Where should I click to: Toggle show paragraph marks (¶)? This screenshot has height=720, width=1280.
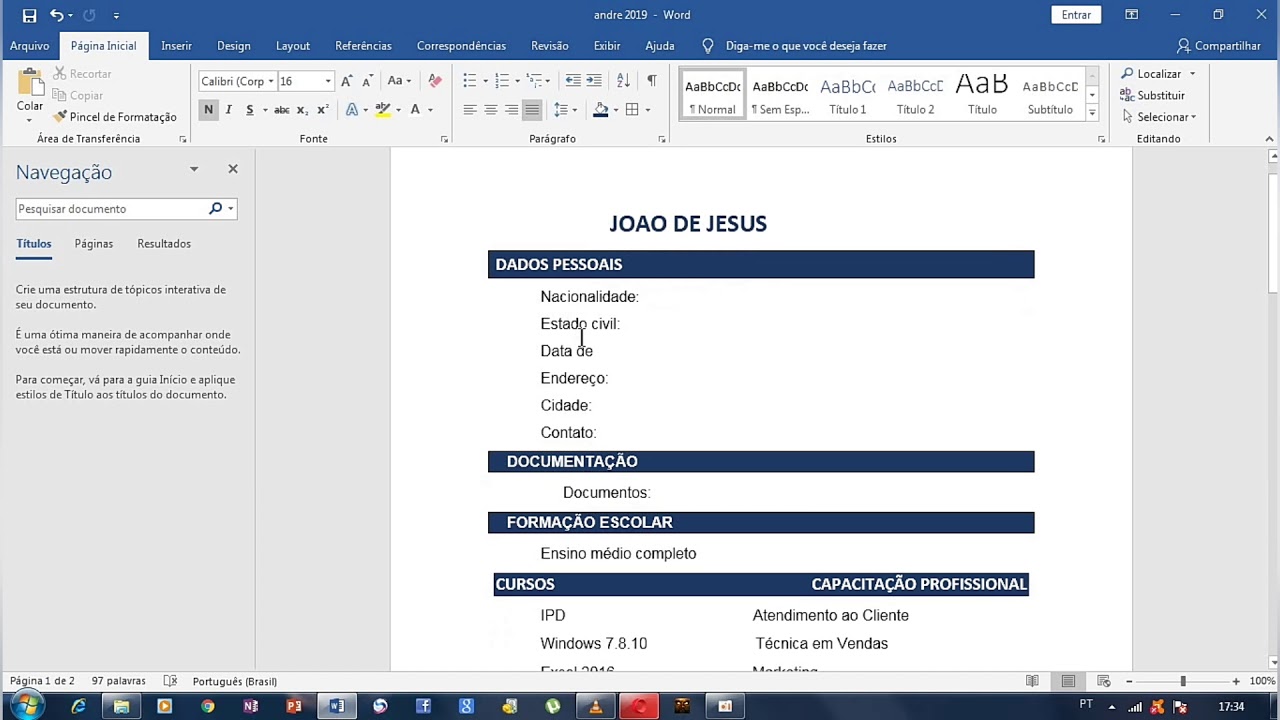point(652,81)
